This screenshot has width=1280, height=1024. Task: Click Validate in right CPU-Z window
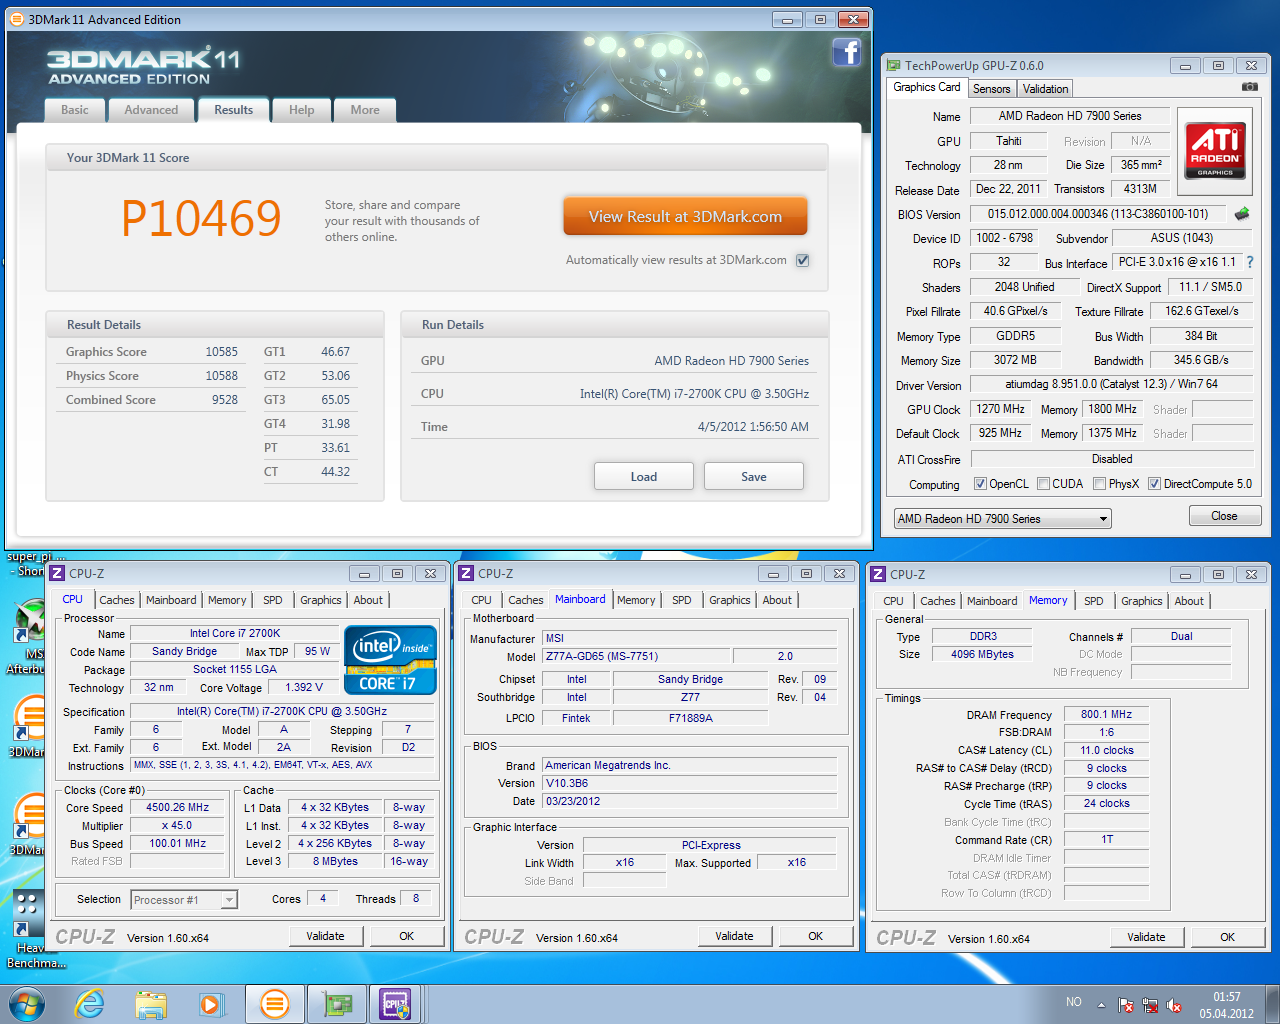[1146, 938]
